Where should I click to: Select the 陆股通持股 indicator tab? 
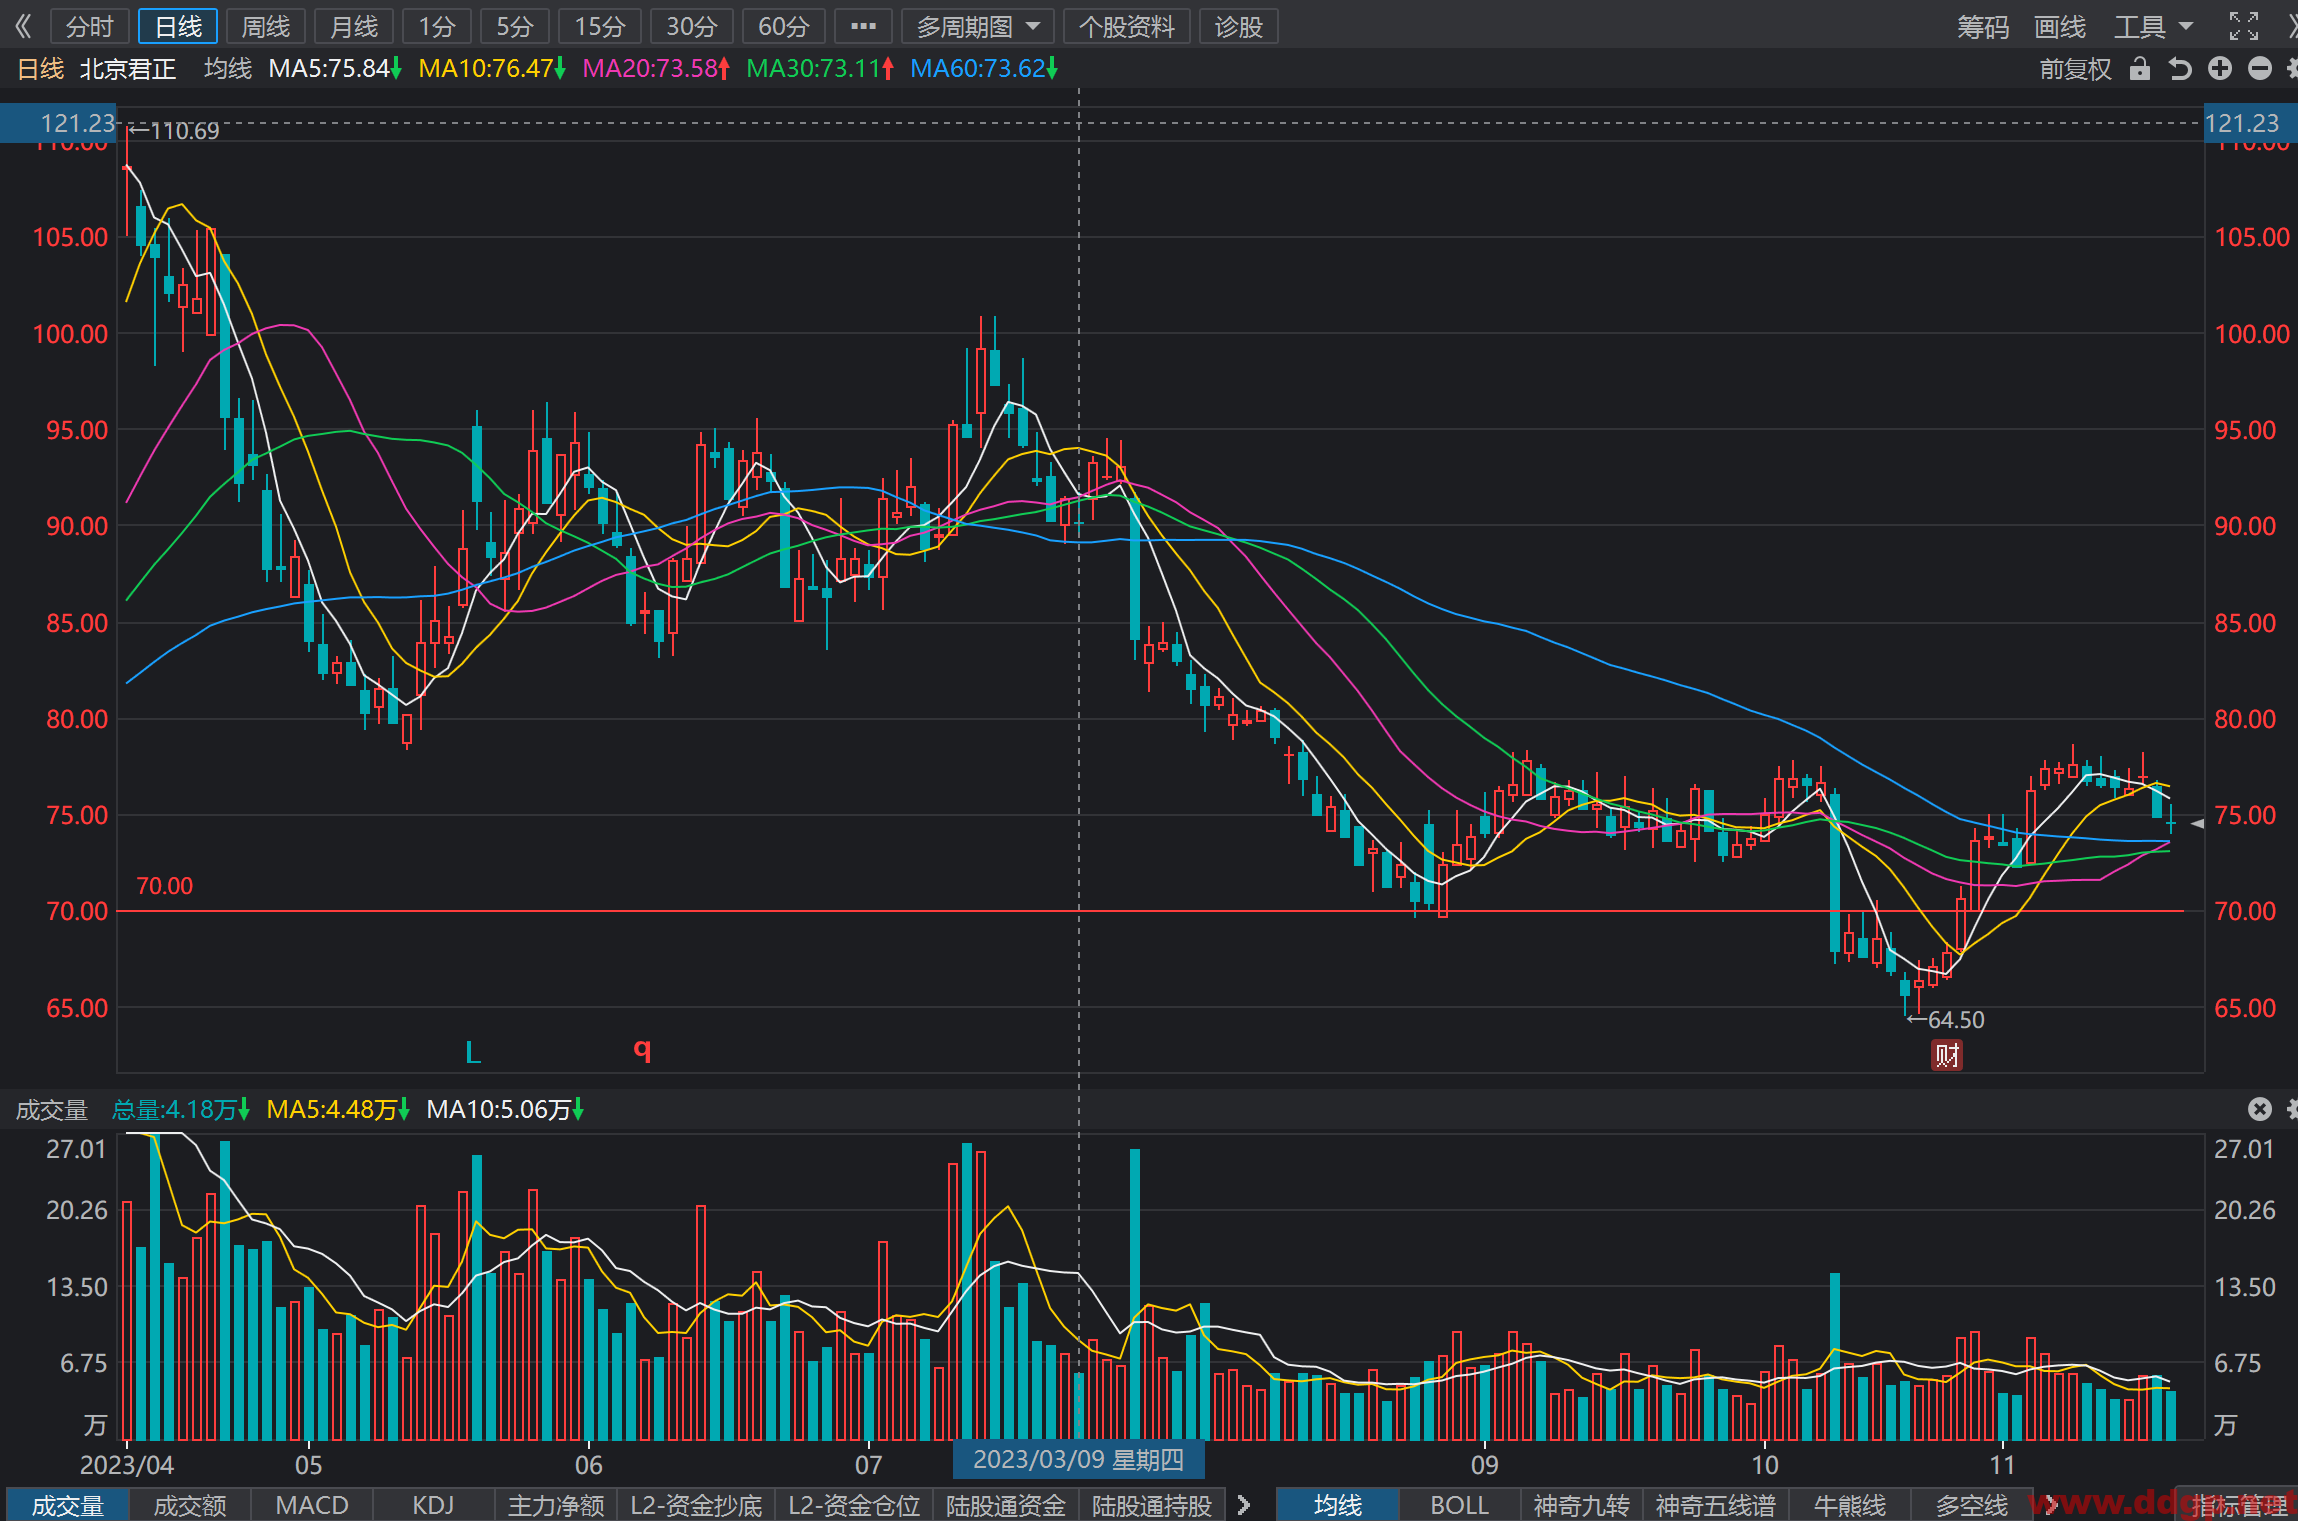click(1151, 1505)
